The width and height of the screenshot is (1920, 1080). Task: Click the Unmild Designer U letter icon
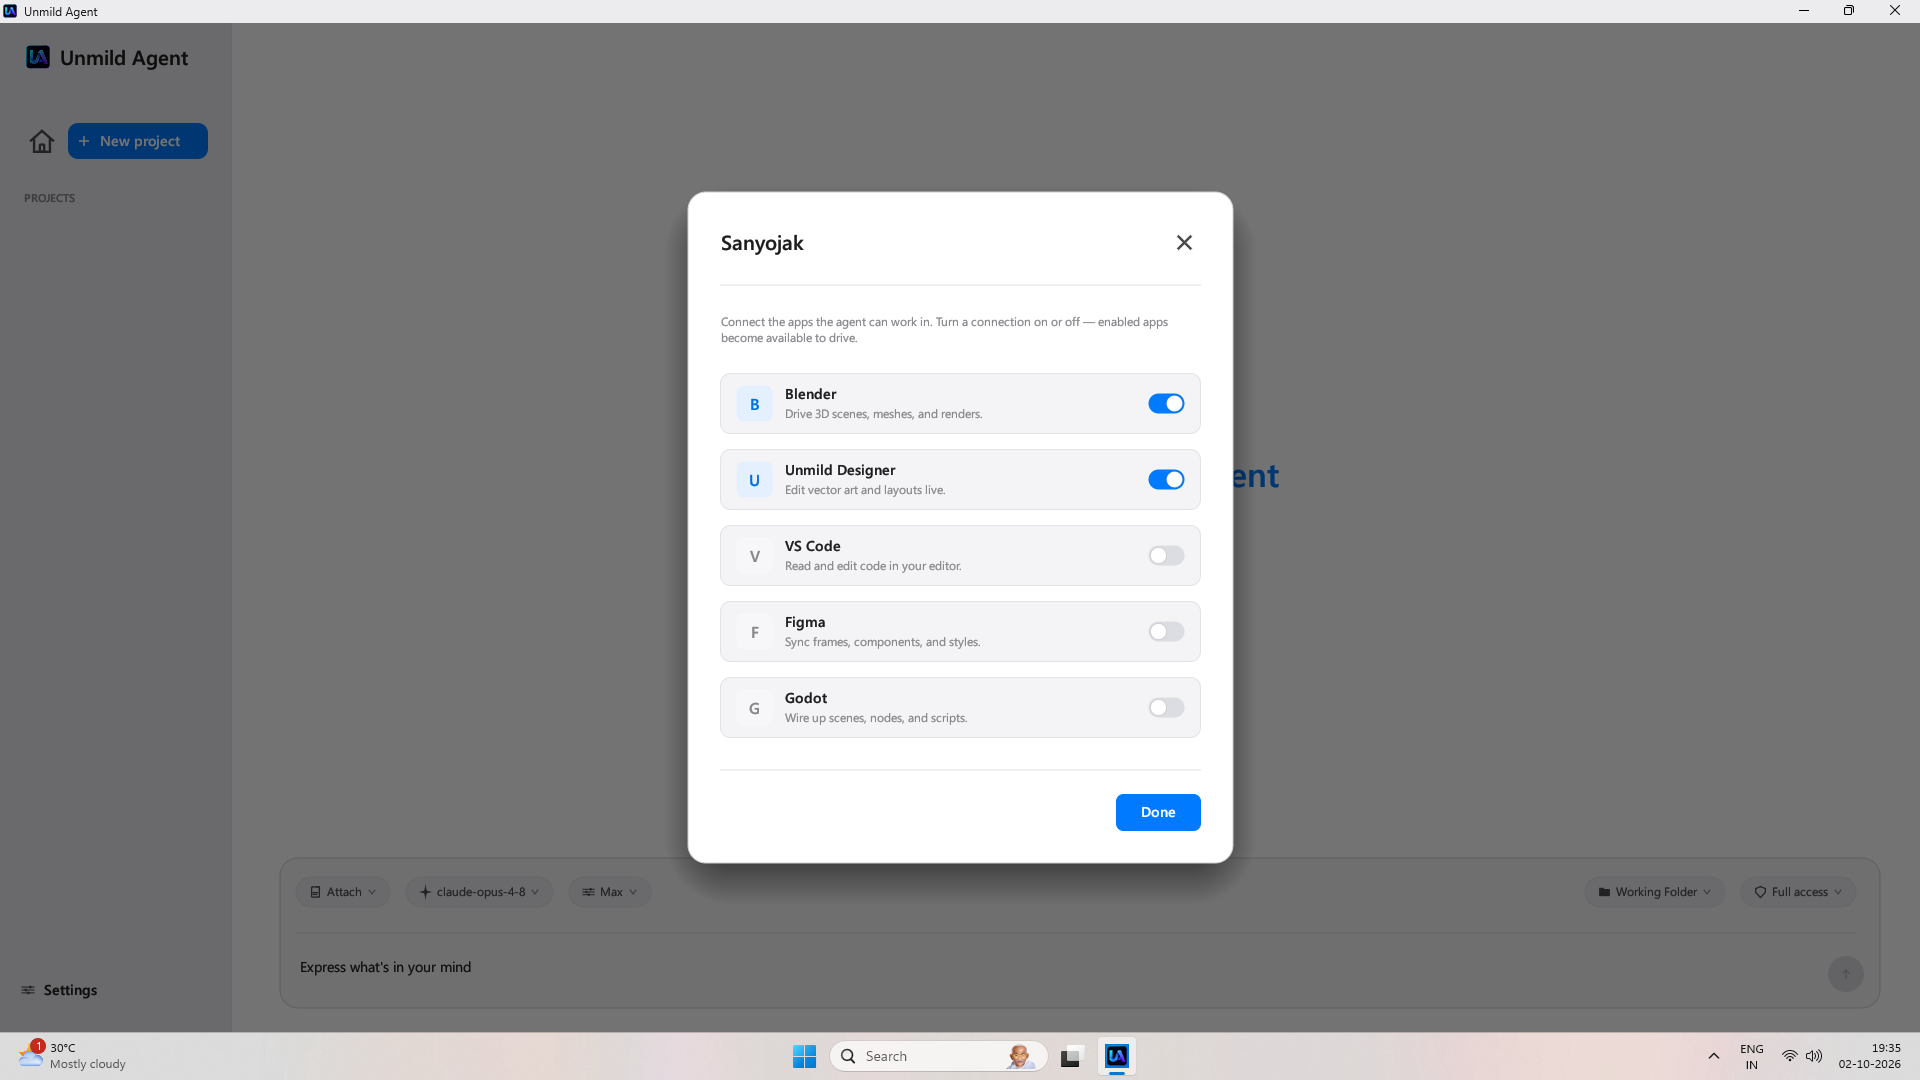(754, 480)
